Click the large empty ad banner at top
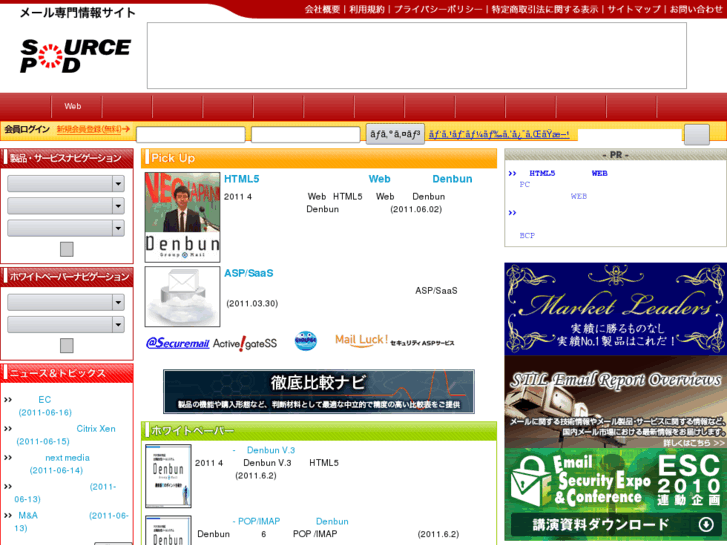 tap(417, 56)
